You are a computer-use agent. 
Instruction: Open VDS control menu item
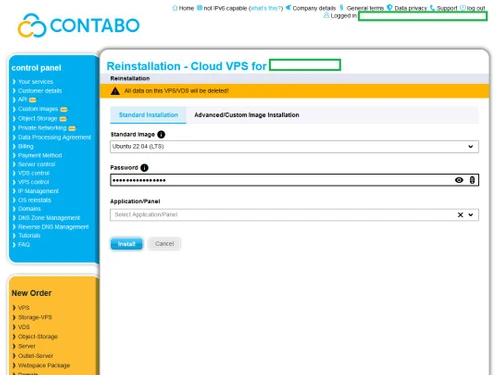[33, 173]
